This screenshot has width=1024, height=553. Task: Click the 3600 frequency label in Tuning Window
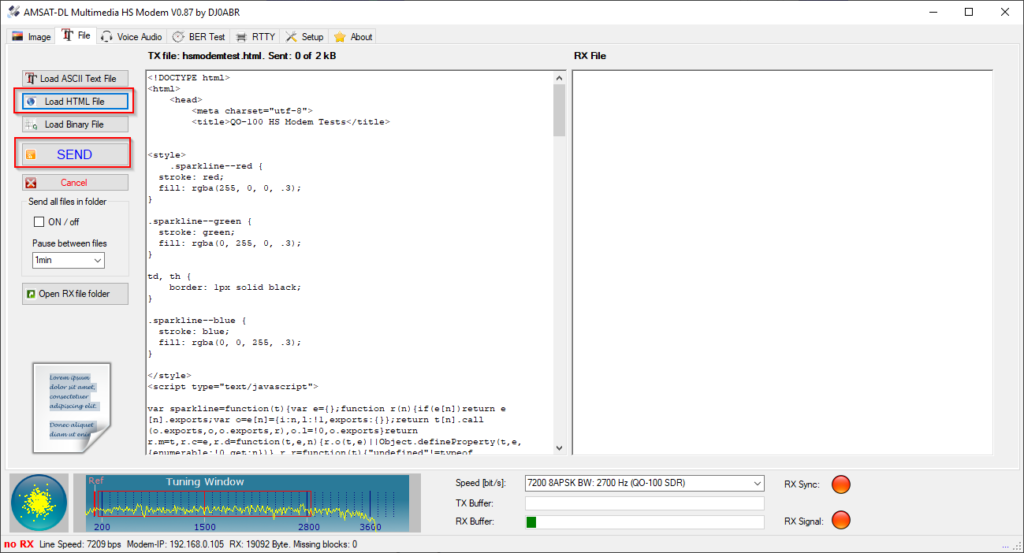point(370,527)
